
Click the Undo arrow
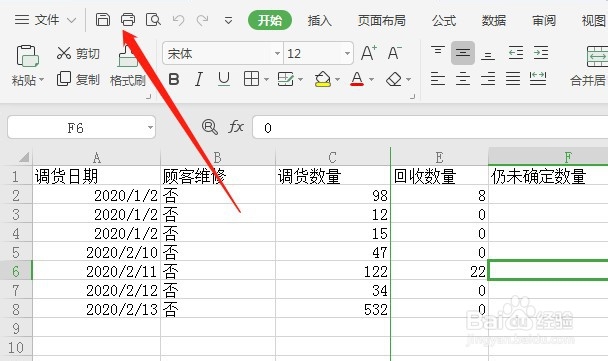[x=178, y=20]
